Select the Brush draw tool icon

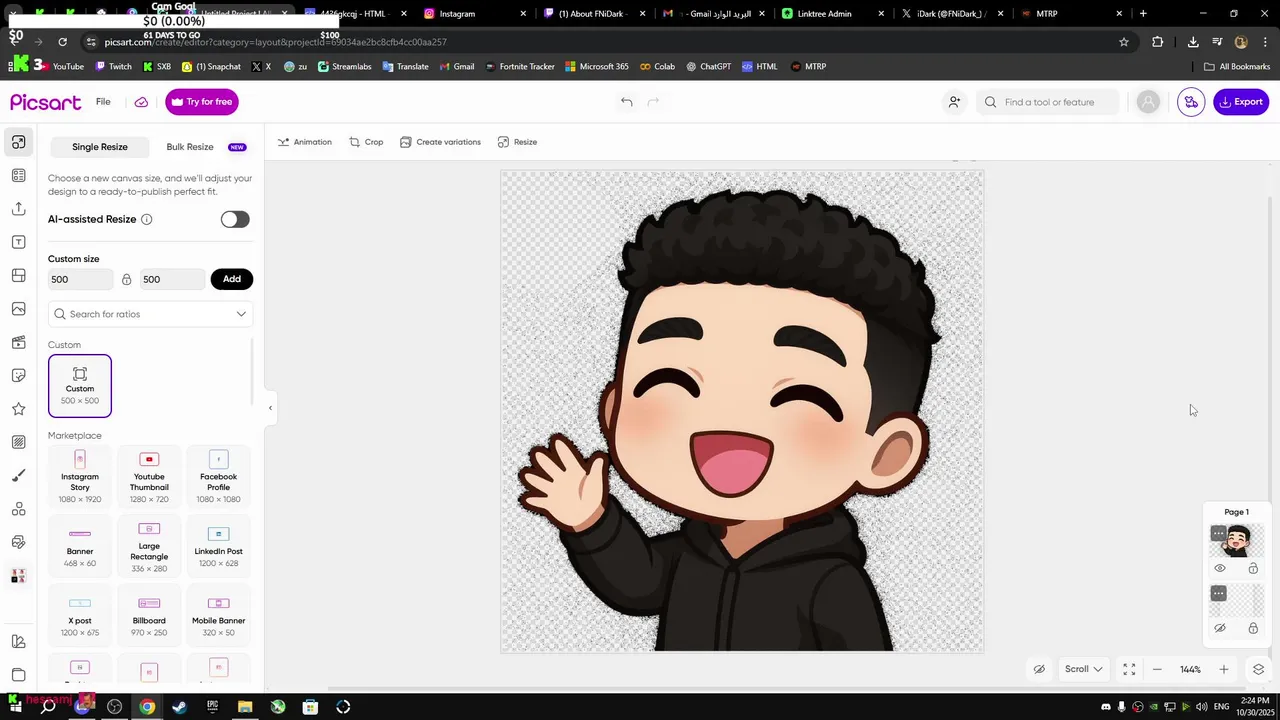point(18,476)
